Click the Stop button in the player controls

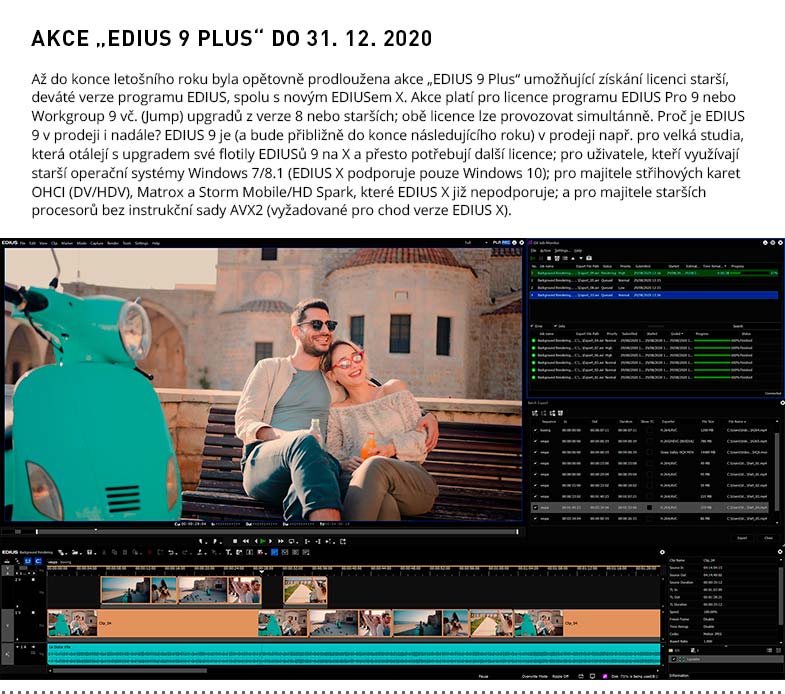pos(234,541)
